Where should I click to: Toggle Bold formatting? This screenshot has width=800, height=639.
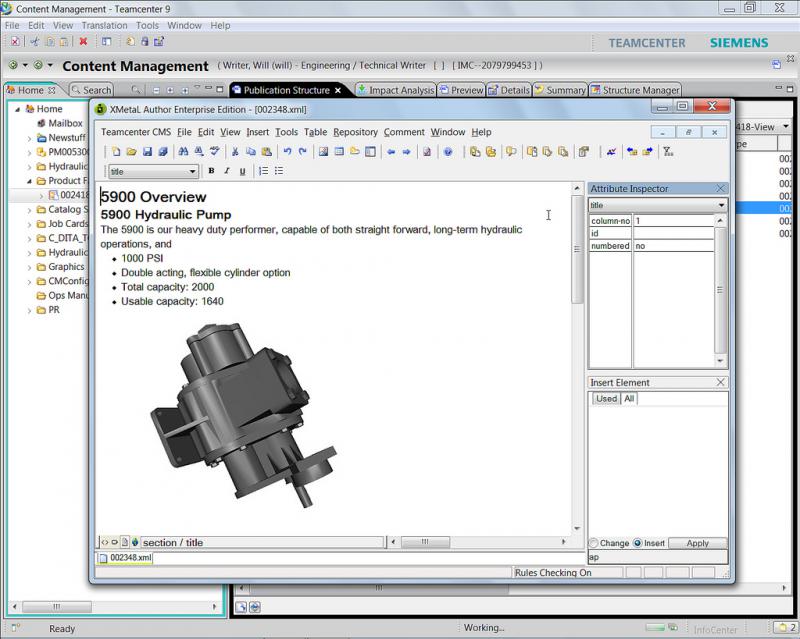(211, 171)
